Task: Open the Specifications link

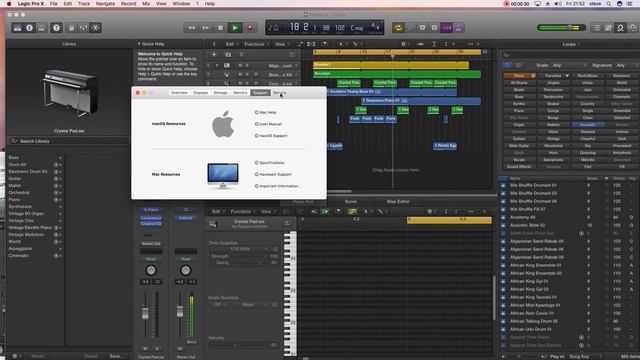Action: [269, 163]
